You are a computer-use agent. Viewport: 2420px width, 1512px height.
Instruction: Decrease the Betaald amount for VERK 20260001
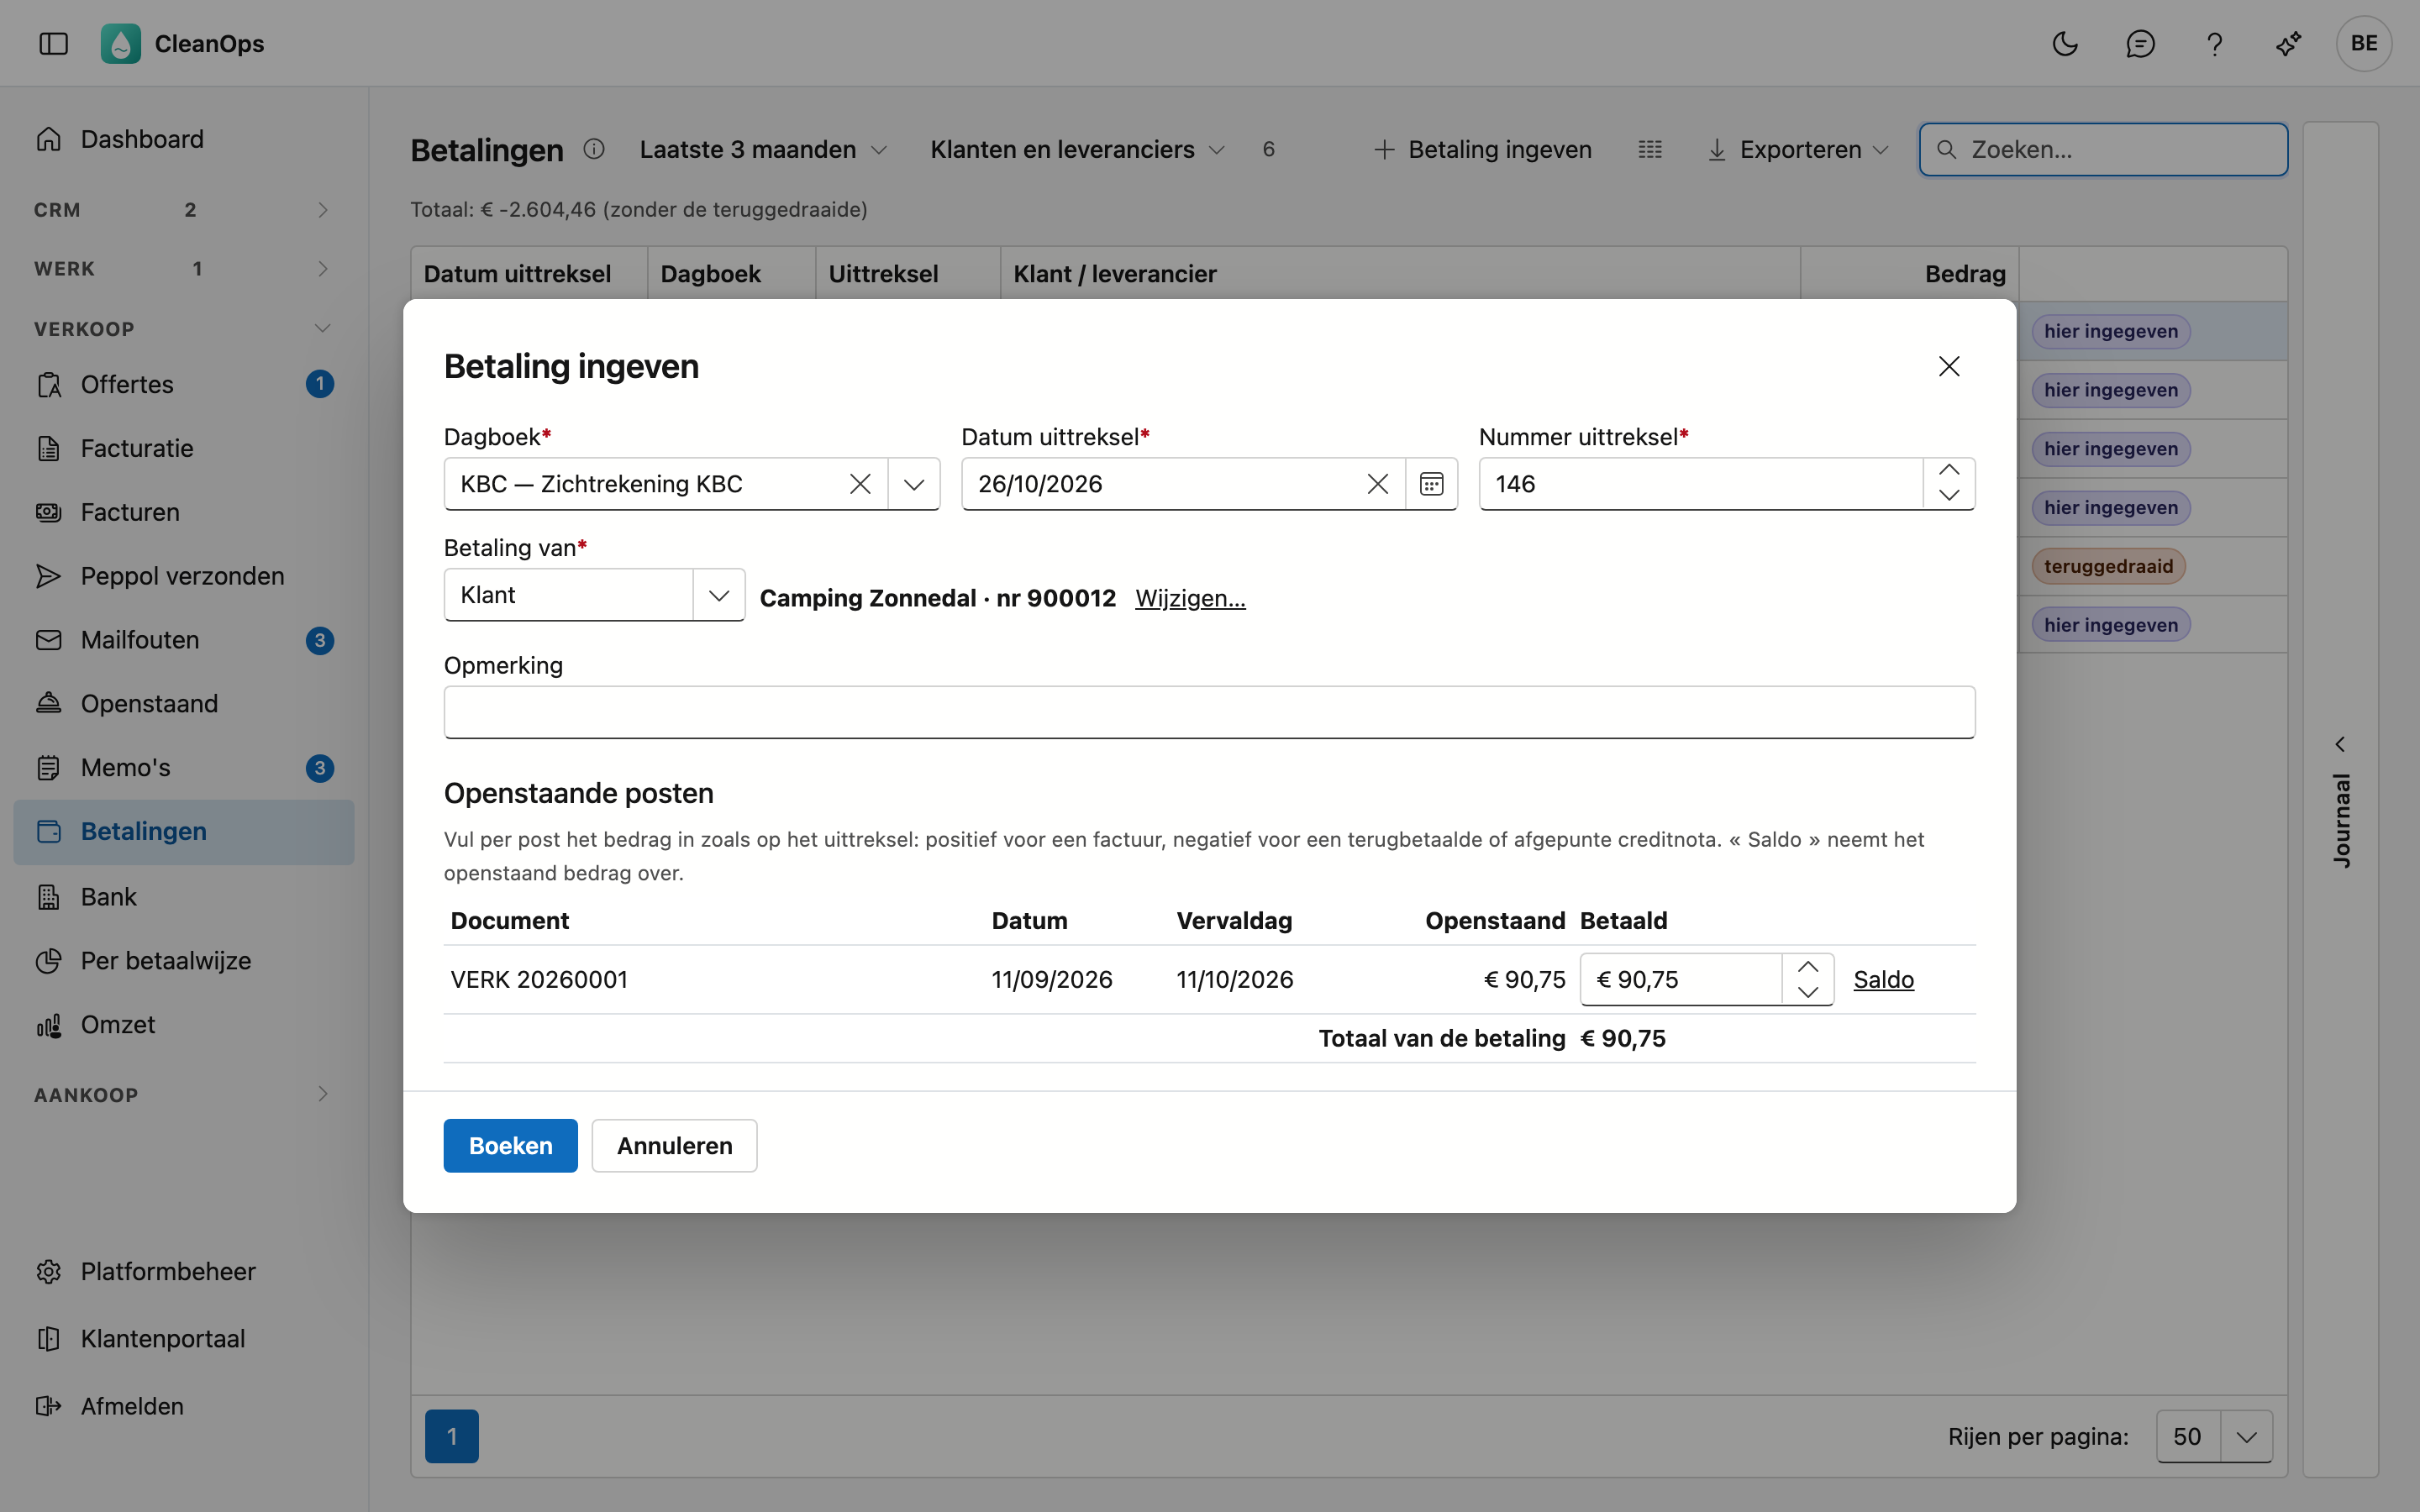[1807, 992]
